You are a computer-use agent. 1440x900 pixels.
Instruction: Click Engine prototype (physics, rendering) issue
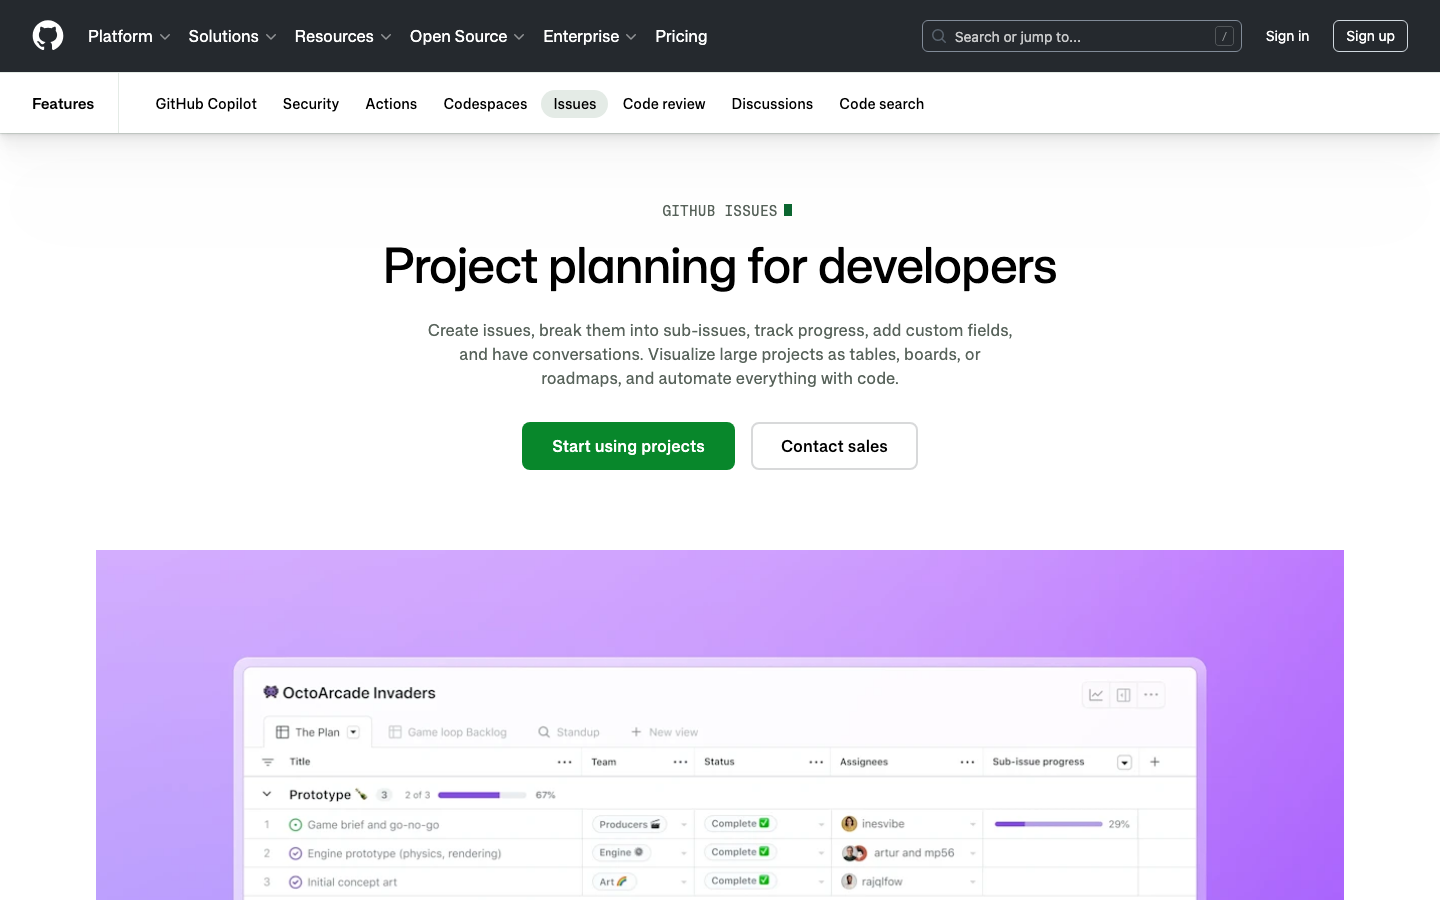tap(404, 853)
